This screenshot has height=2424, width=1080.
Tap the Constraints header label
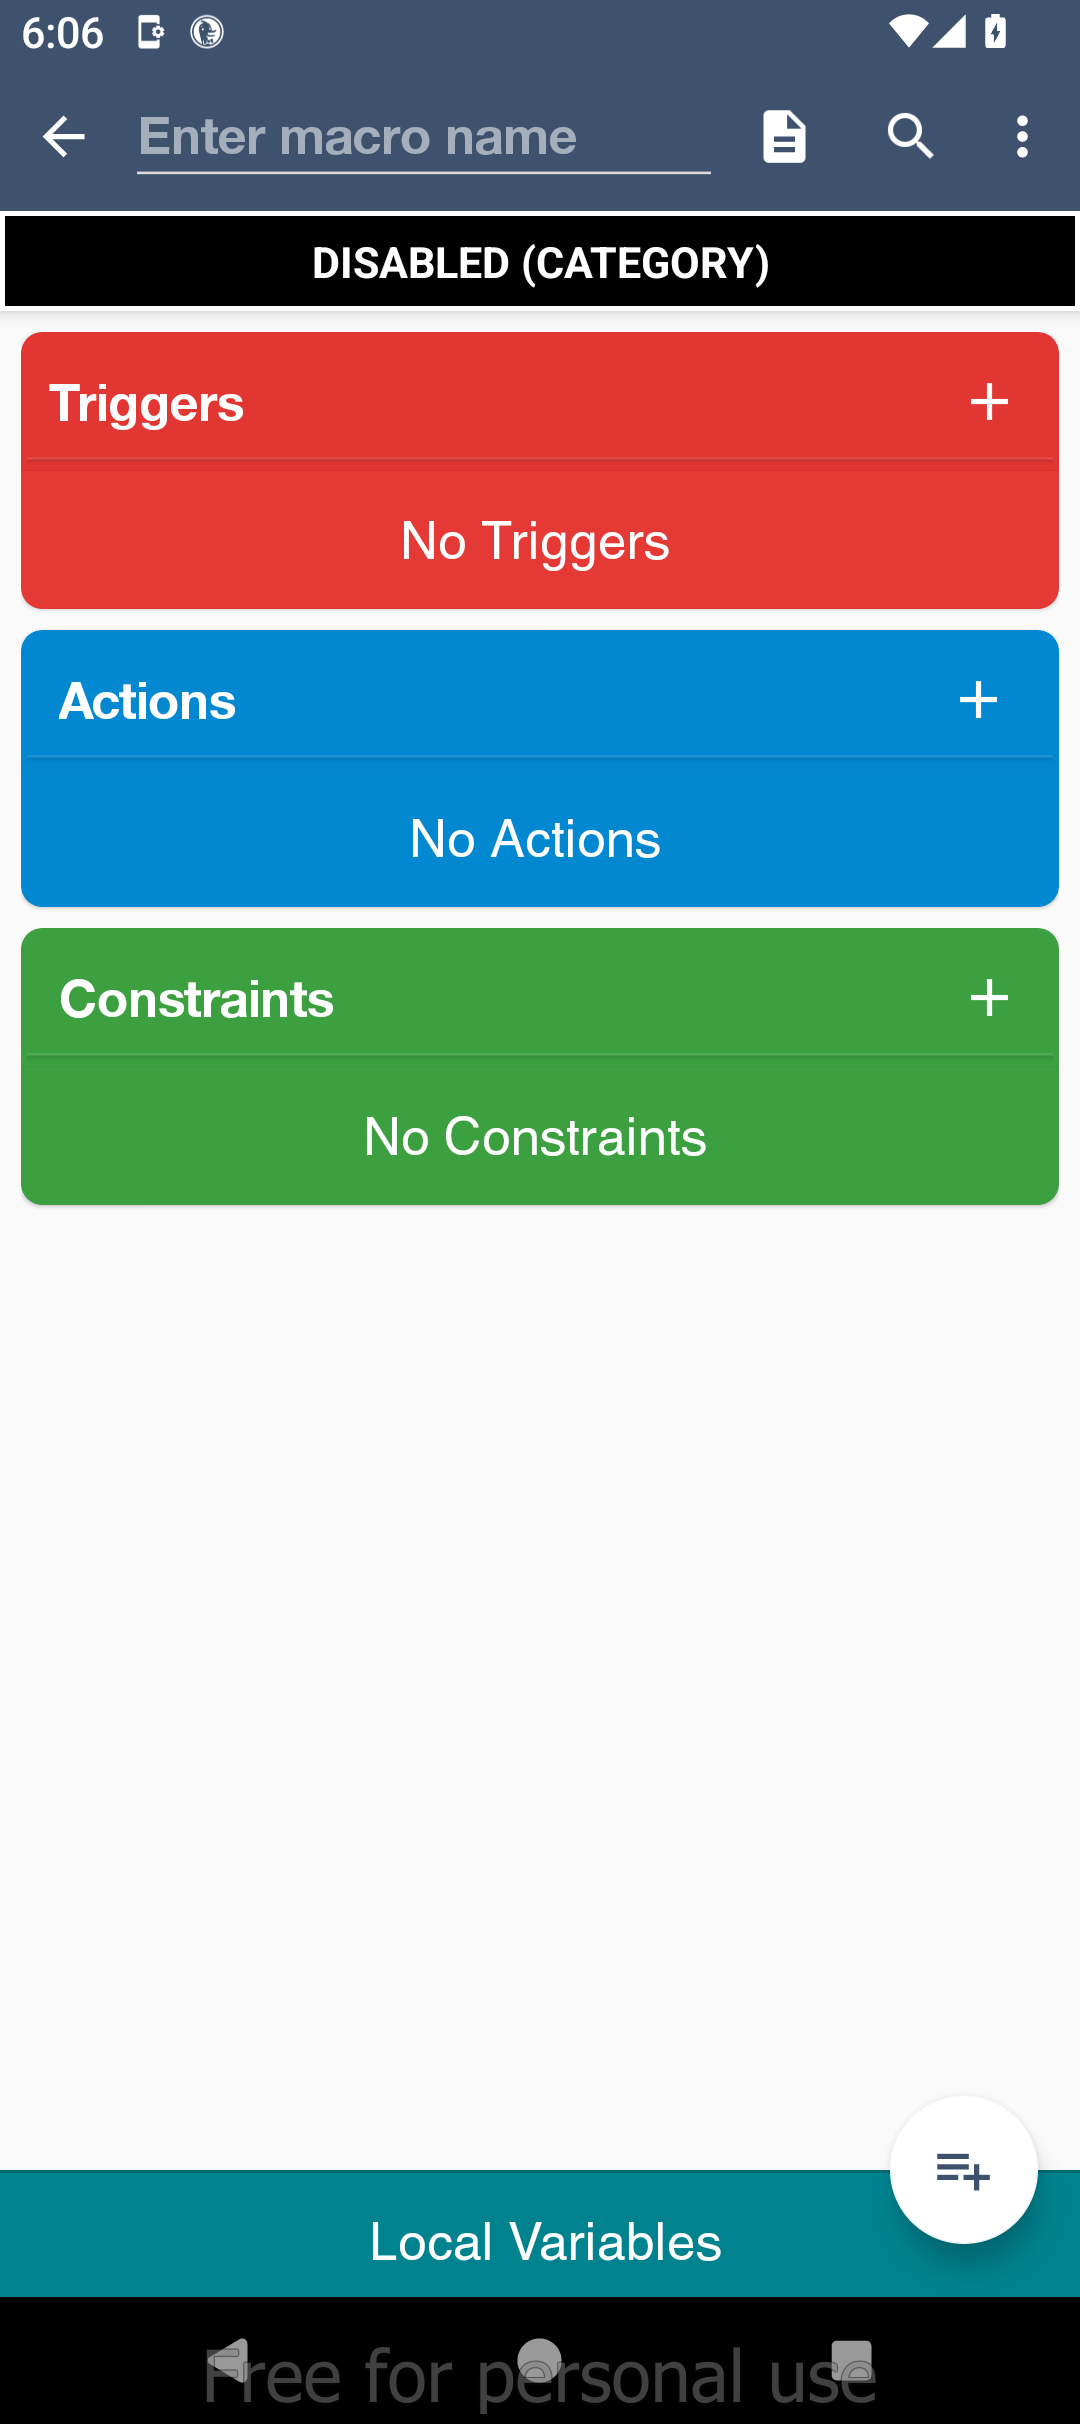pos(197,999)
